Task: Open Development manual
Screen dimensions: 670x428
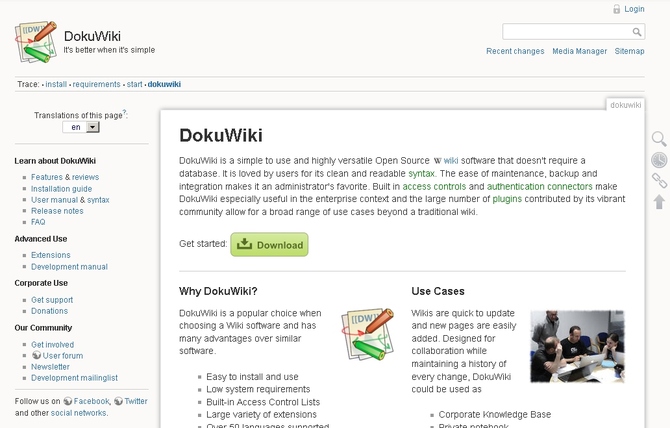Action: click(x=69, y=267)
